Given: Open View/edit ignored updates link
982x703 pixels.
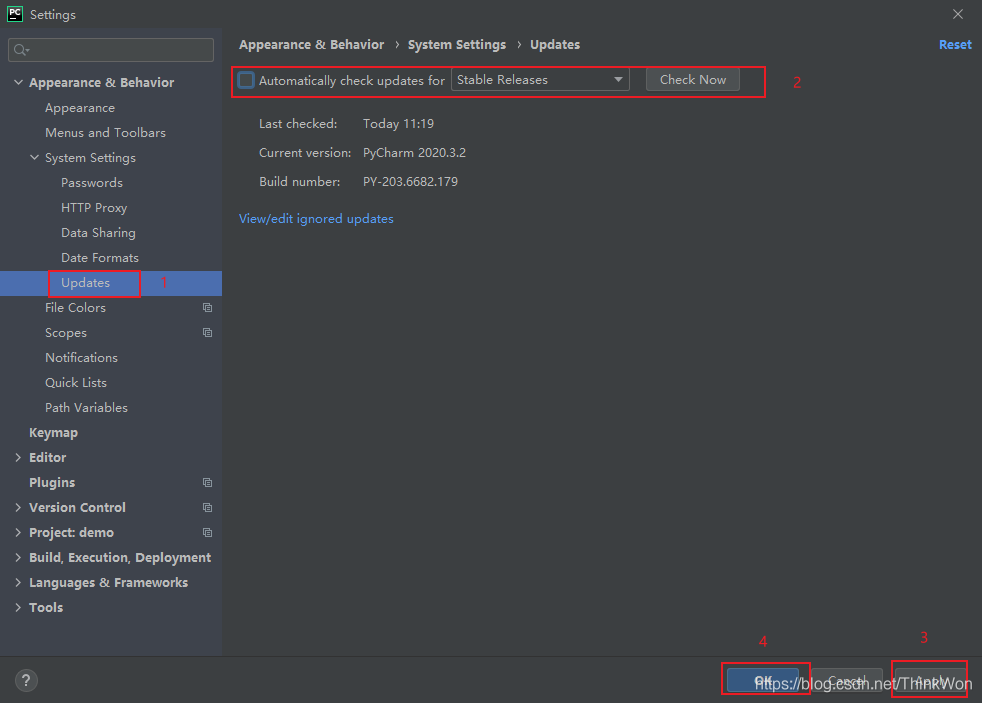Looking at the screenshot, I should (x=316, y=218).
